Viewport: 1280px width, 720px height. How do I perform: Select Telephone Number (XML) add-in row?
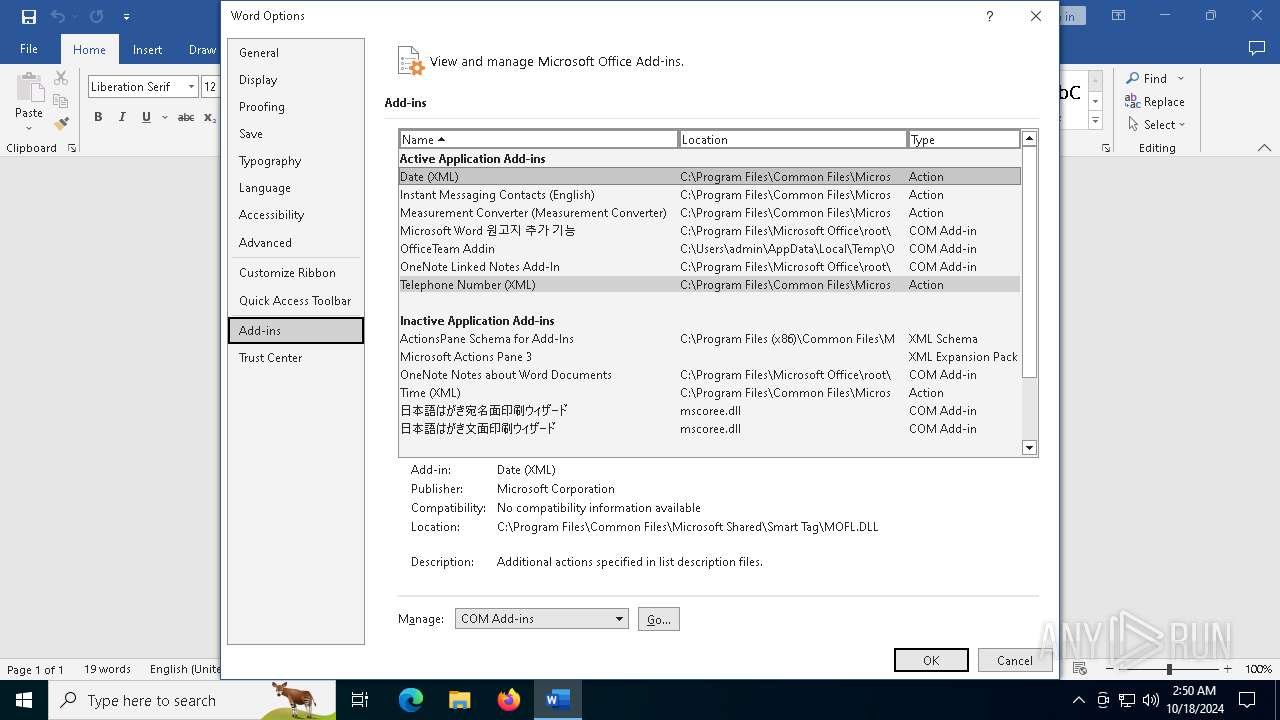click(710, 285)
